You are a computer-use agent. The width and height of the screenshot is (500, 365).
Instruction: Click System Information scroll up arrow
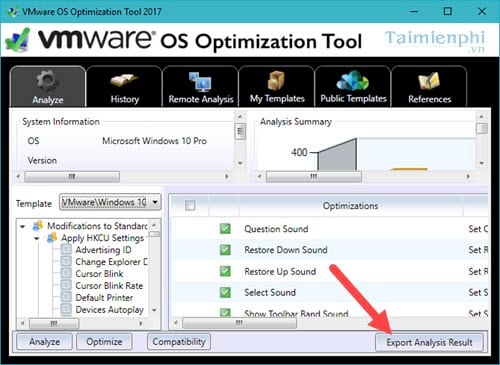(240, 116)
